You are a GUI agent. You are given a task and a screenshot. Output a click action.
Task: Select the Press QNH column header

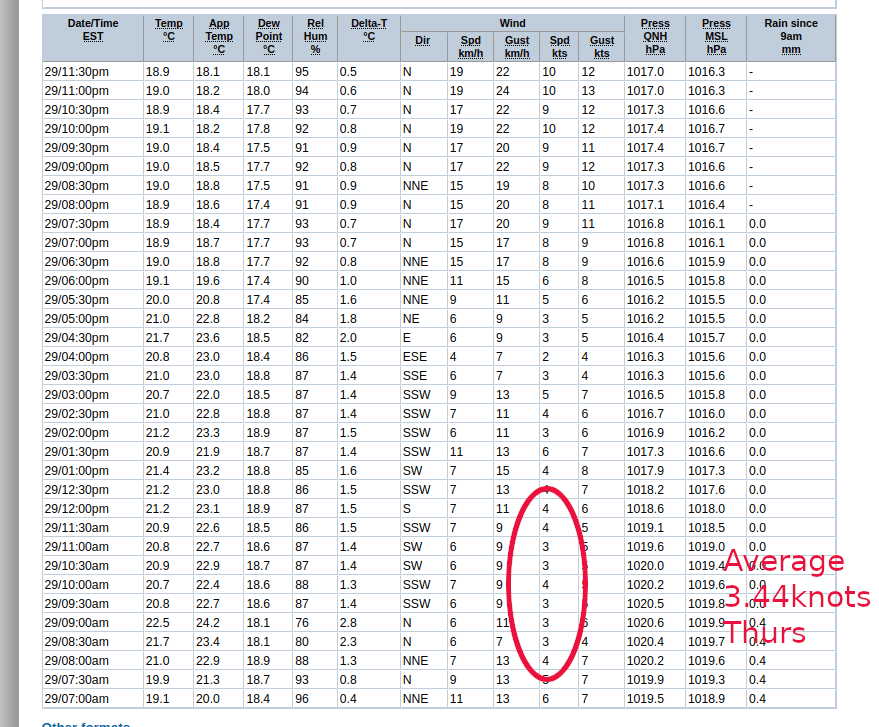pyautogui.click(x=655, y=36)
